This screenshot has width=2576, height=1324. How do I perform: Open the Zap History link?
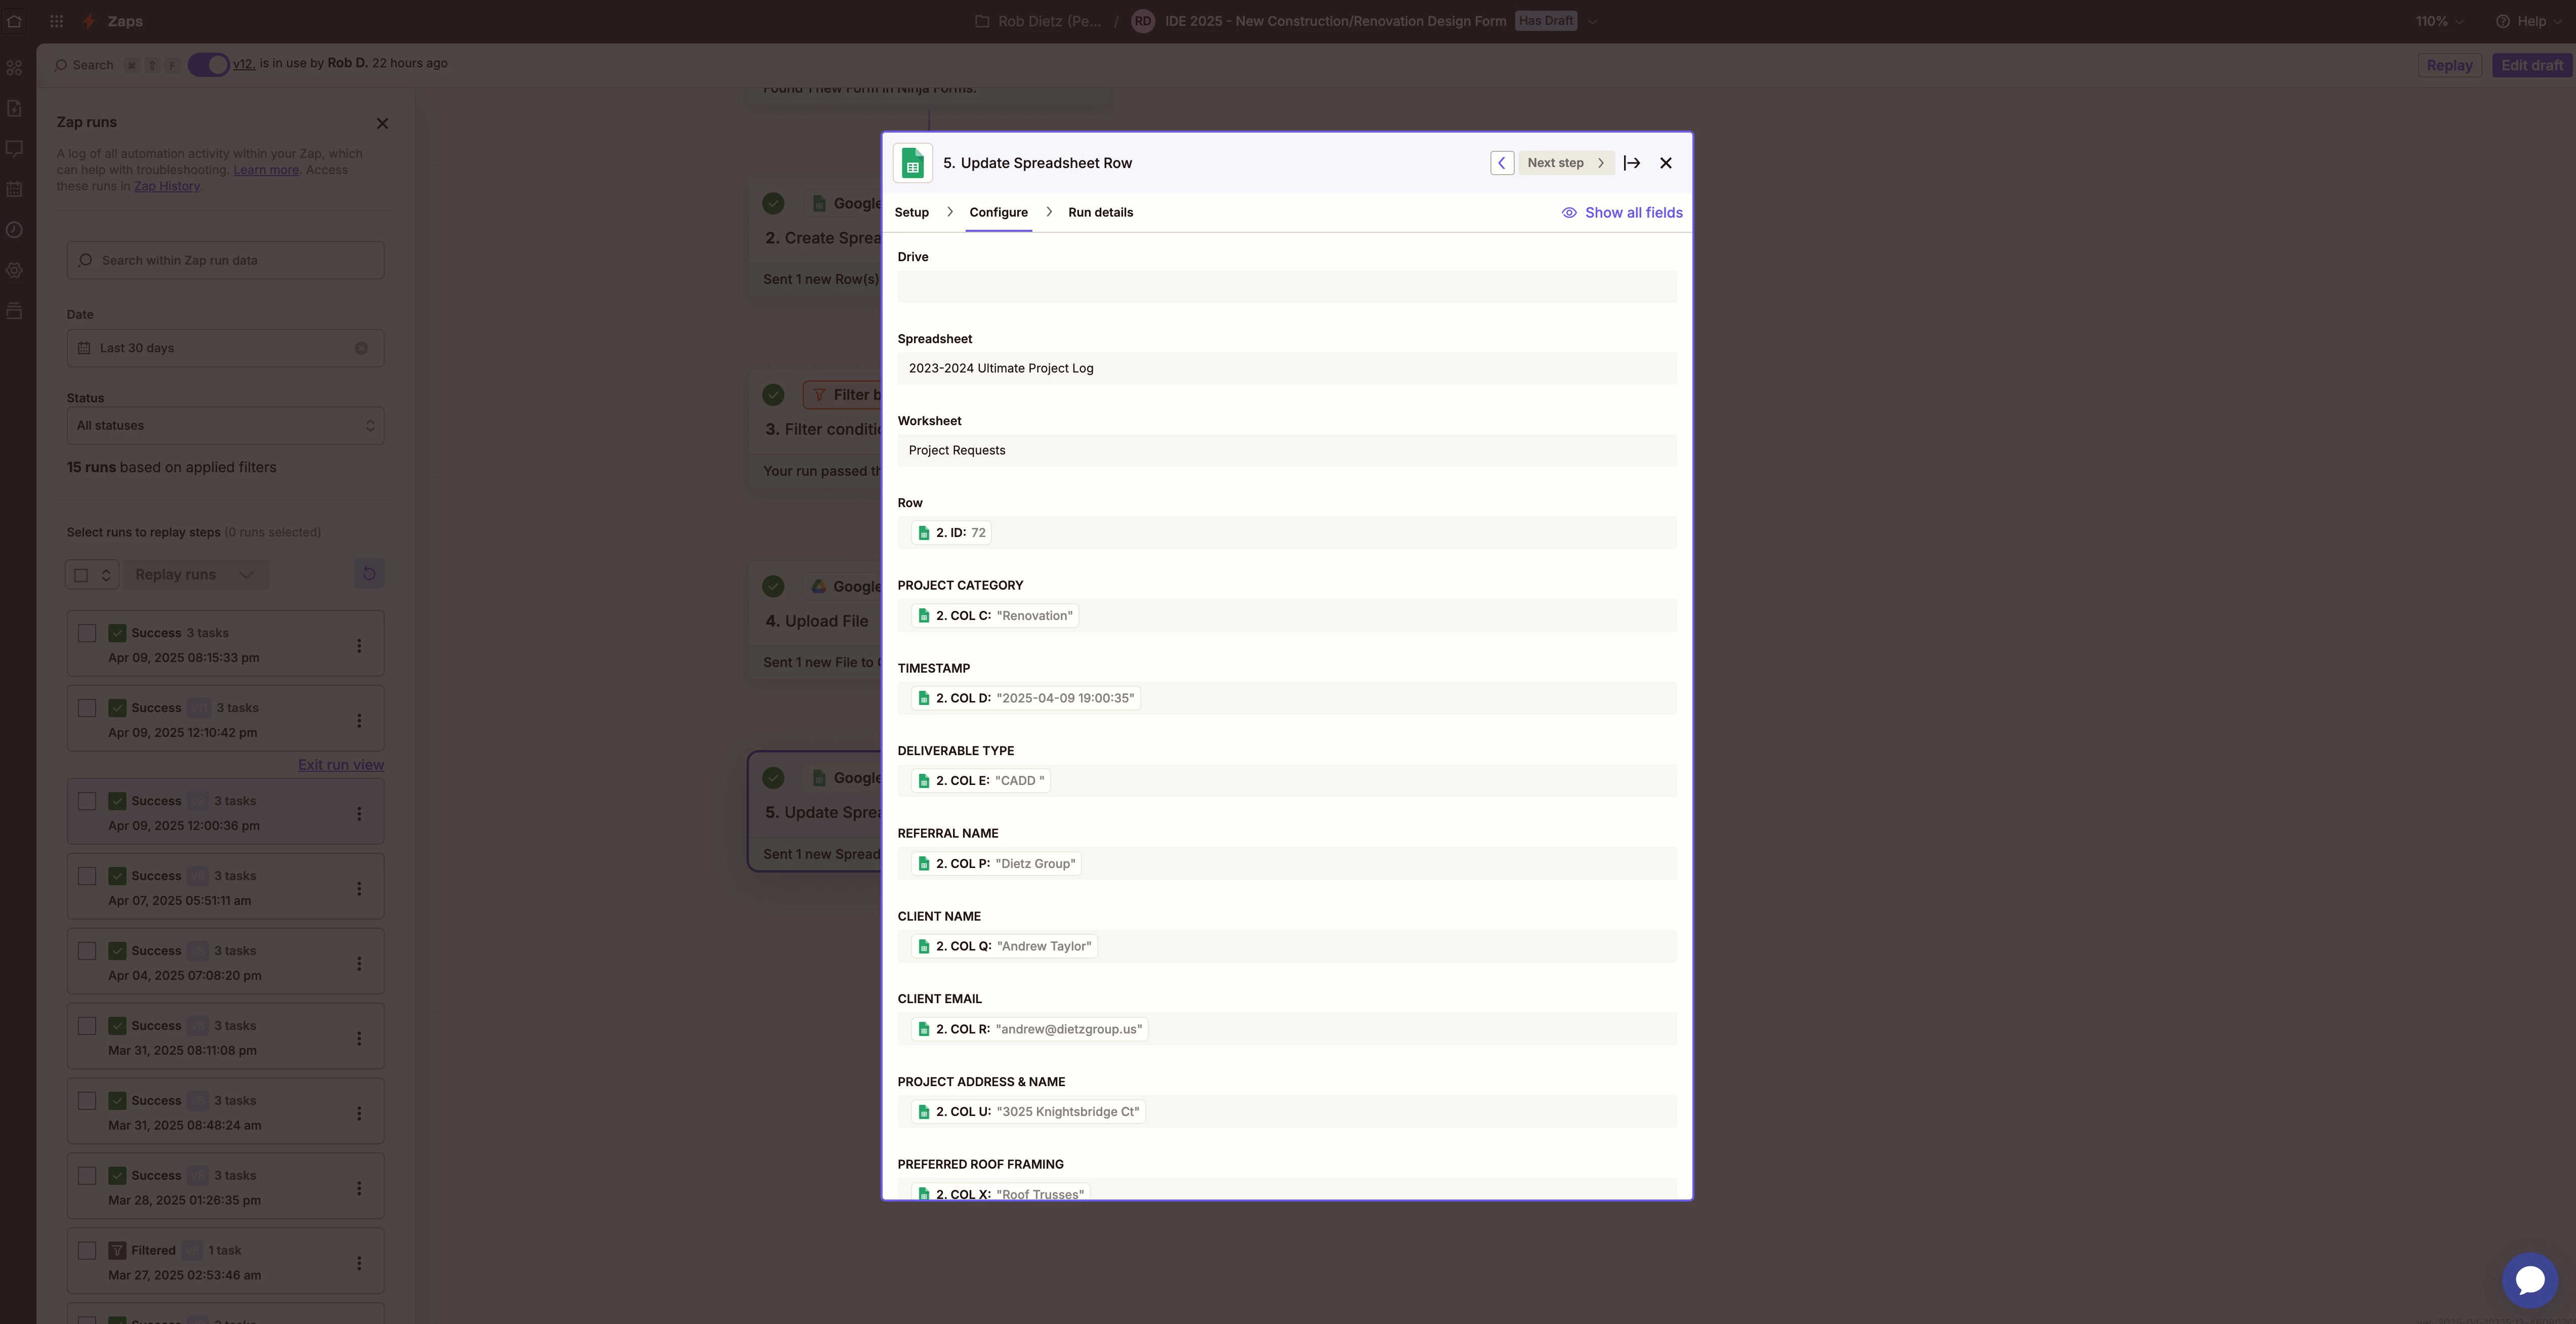click(167, 186)
